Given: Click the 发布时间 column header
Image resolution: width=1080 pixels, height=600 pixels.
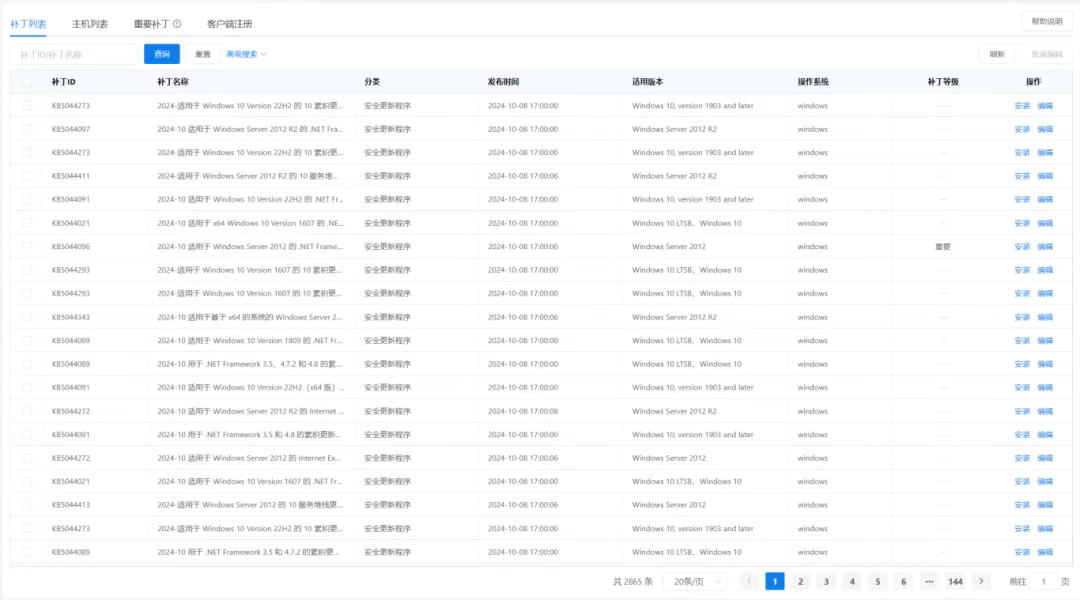Looking at the screenshot, I should click(503, 81).
